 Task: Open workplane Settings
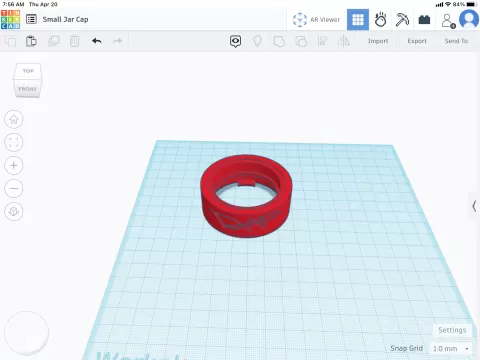pyautogui.click(x=452, y=330)
